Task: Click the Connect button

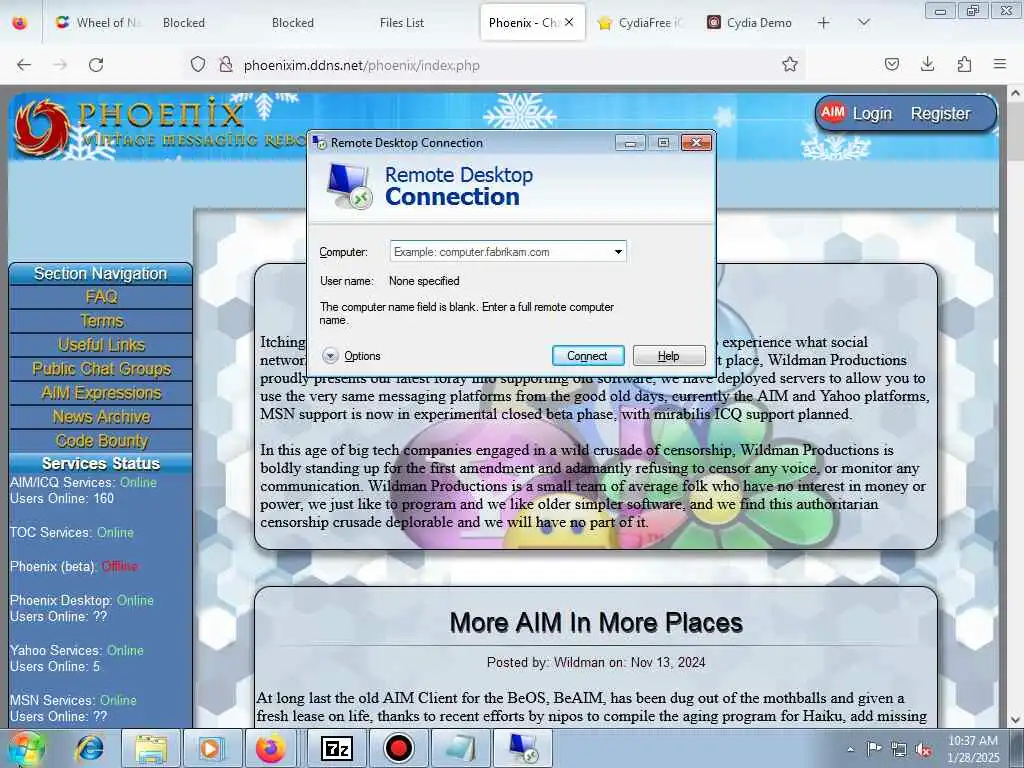Action: [x=588, y=356]
